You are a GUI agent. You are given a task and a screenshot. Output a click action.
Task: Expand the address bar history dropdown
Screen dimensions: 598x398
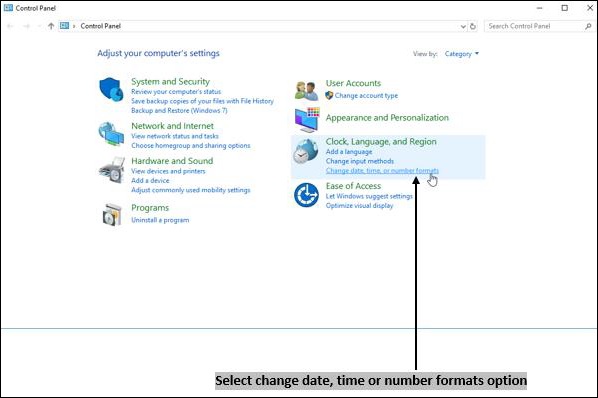(463, 26)
